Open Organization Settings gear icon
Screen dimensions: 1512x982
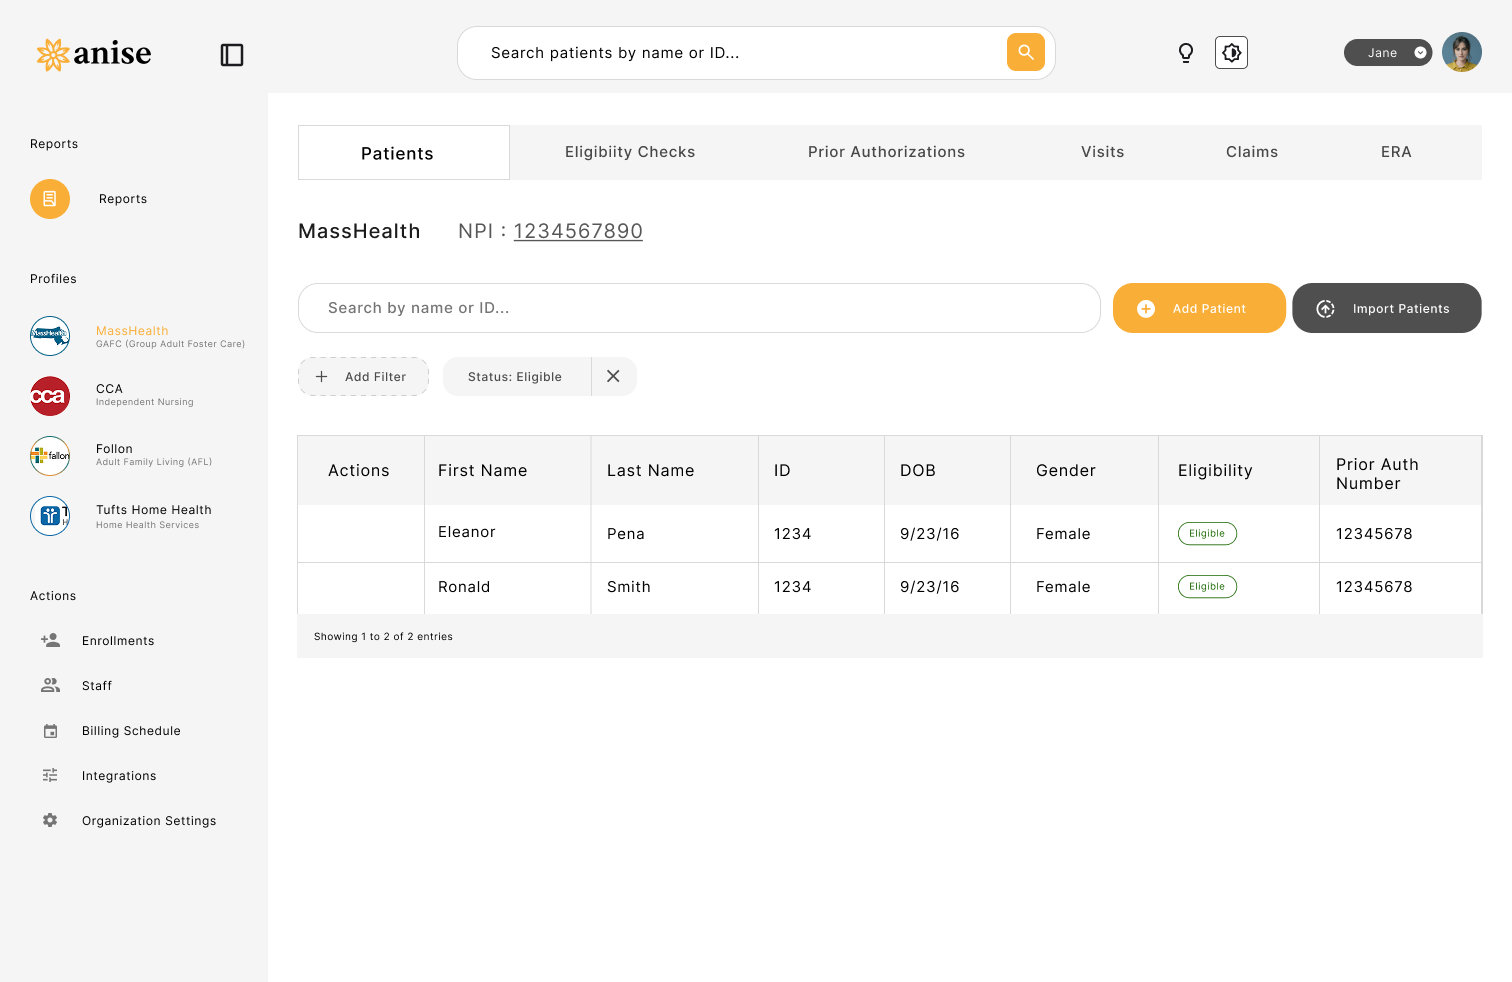coord(50,820)
